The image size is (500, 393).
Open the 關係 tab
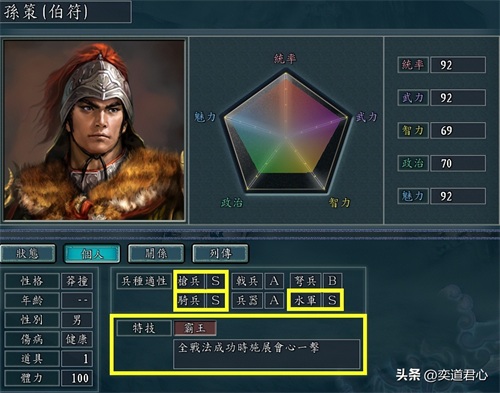pyautogui.click(x=156, y=254)
